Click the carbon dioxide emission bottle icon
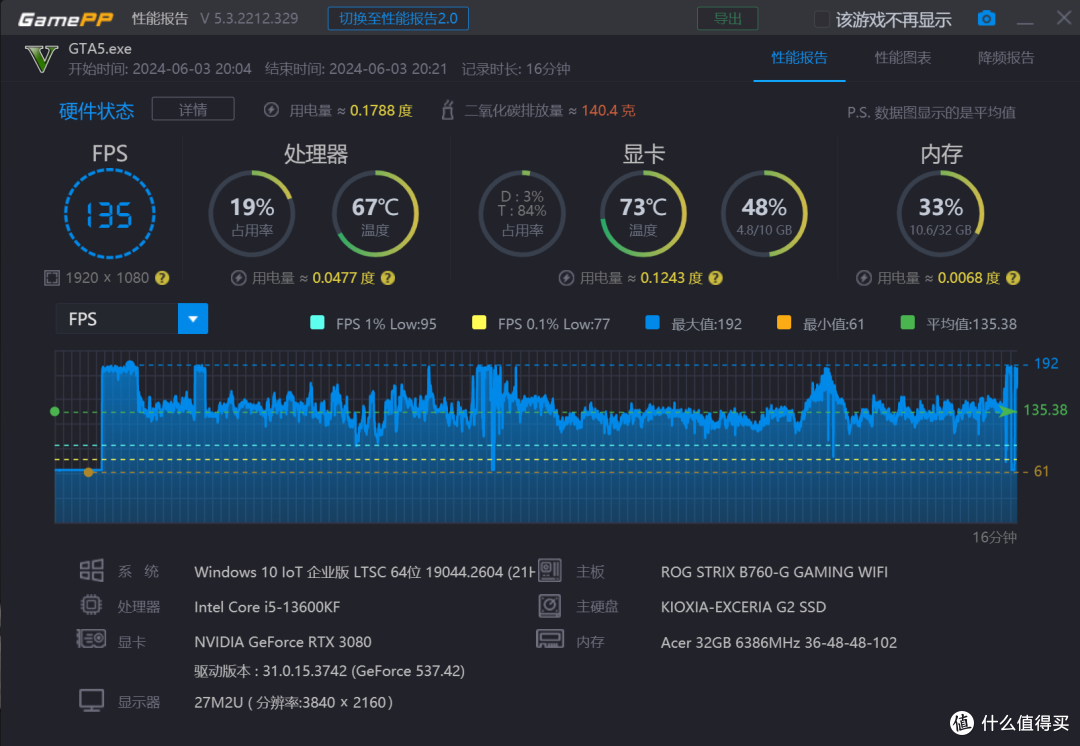This screenshot has width=1080, height=746. tap(448, 110)
